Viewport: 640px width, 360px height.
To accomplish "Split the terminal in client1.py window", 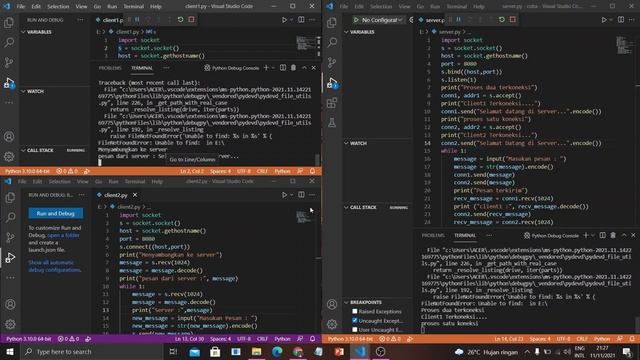I will (x=283, y=68).
